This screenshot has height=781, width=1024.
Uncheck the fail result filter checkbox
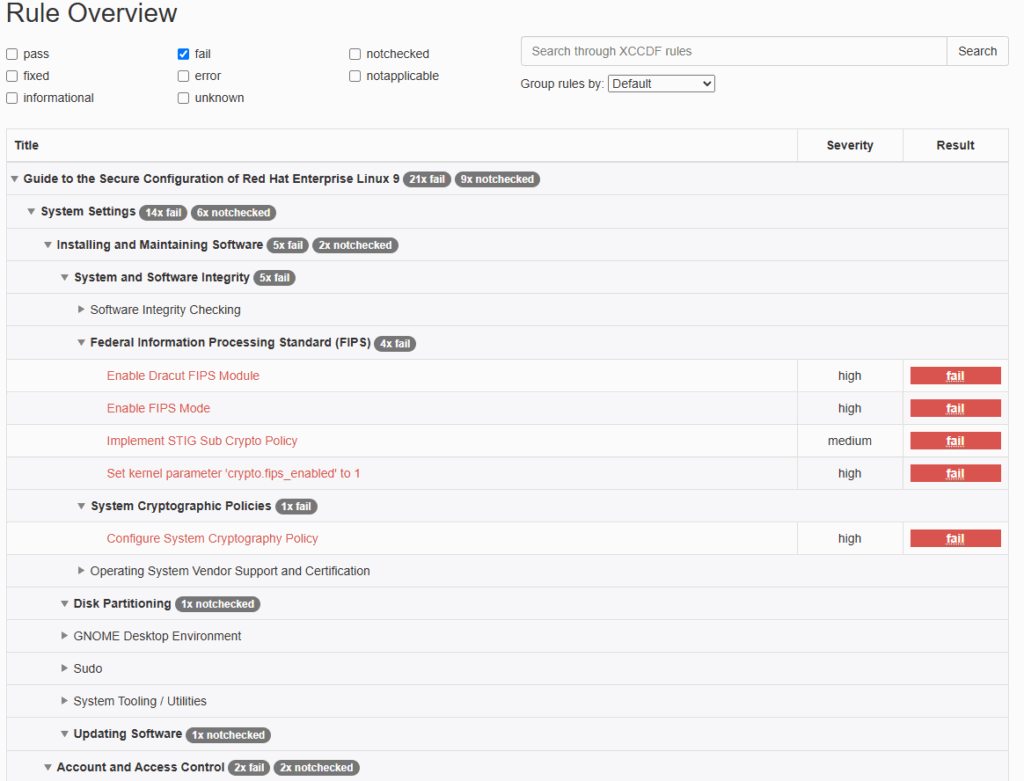(184, 54)
